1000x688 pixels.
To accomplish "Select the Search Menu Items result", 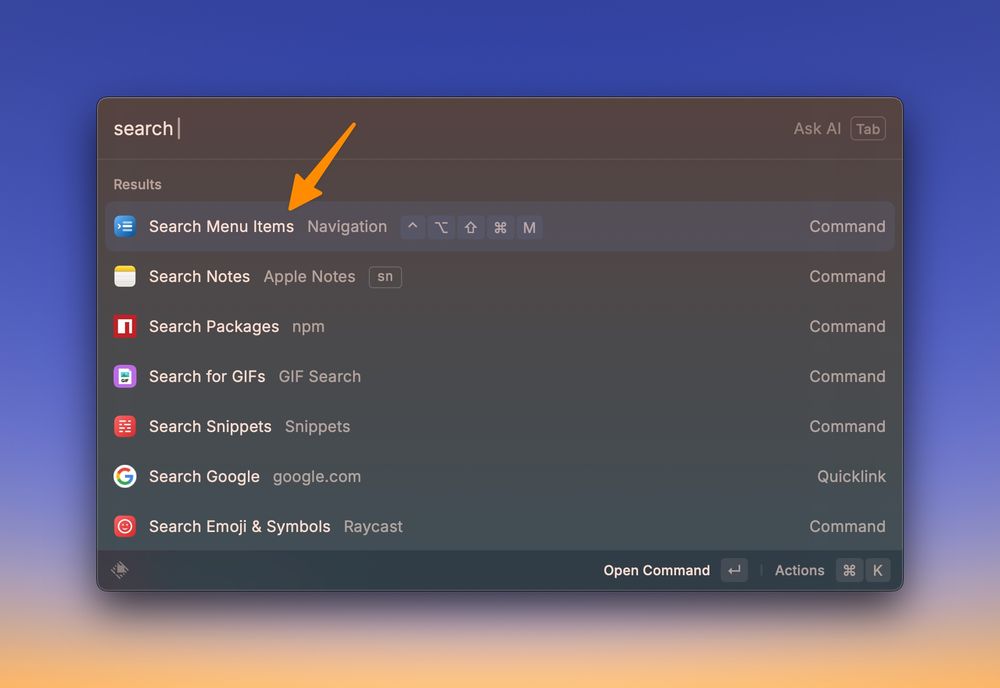I will (x=500, y=226).
